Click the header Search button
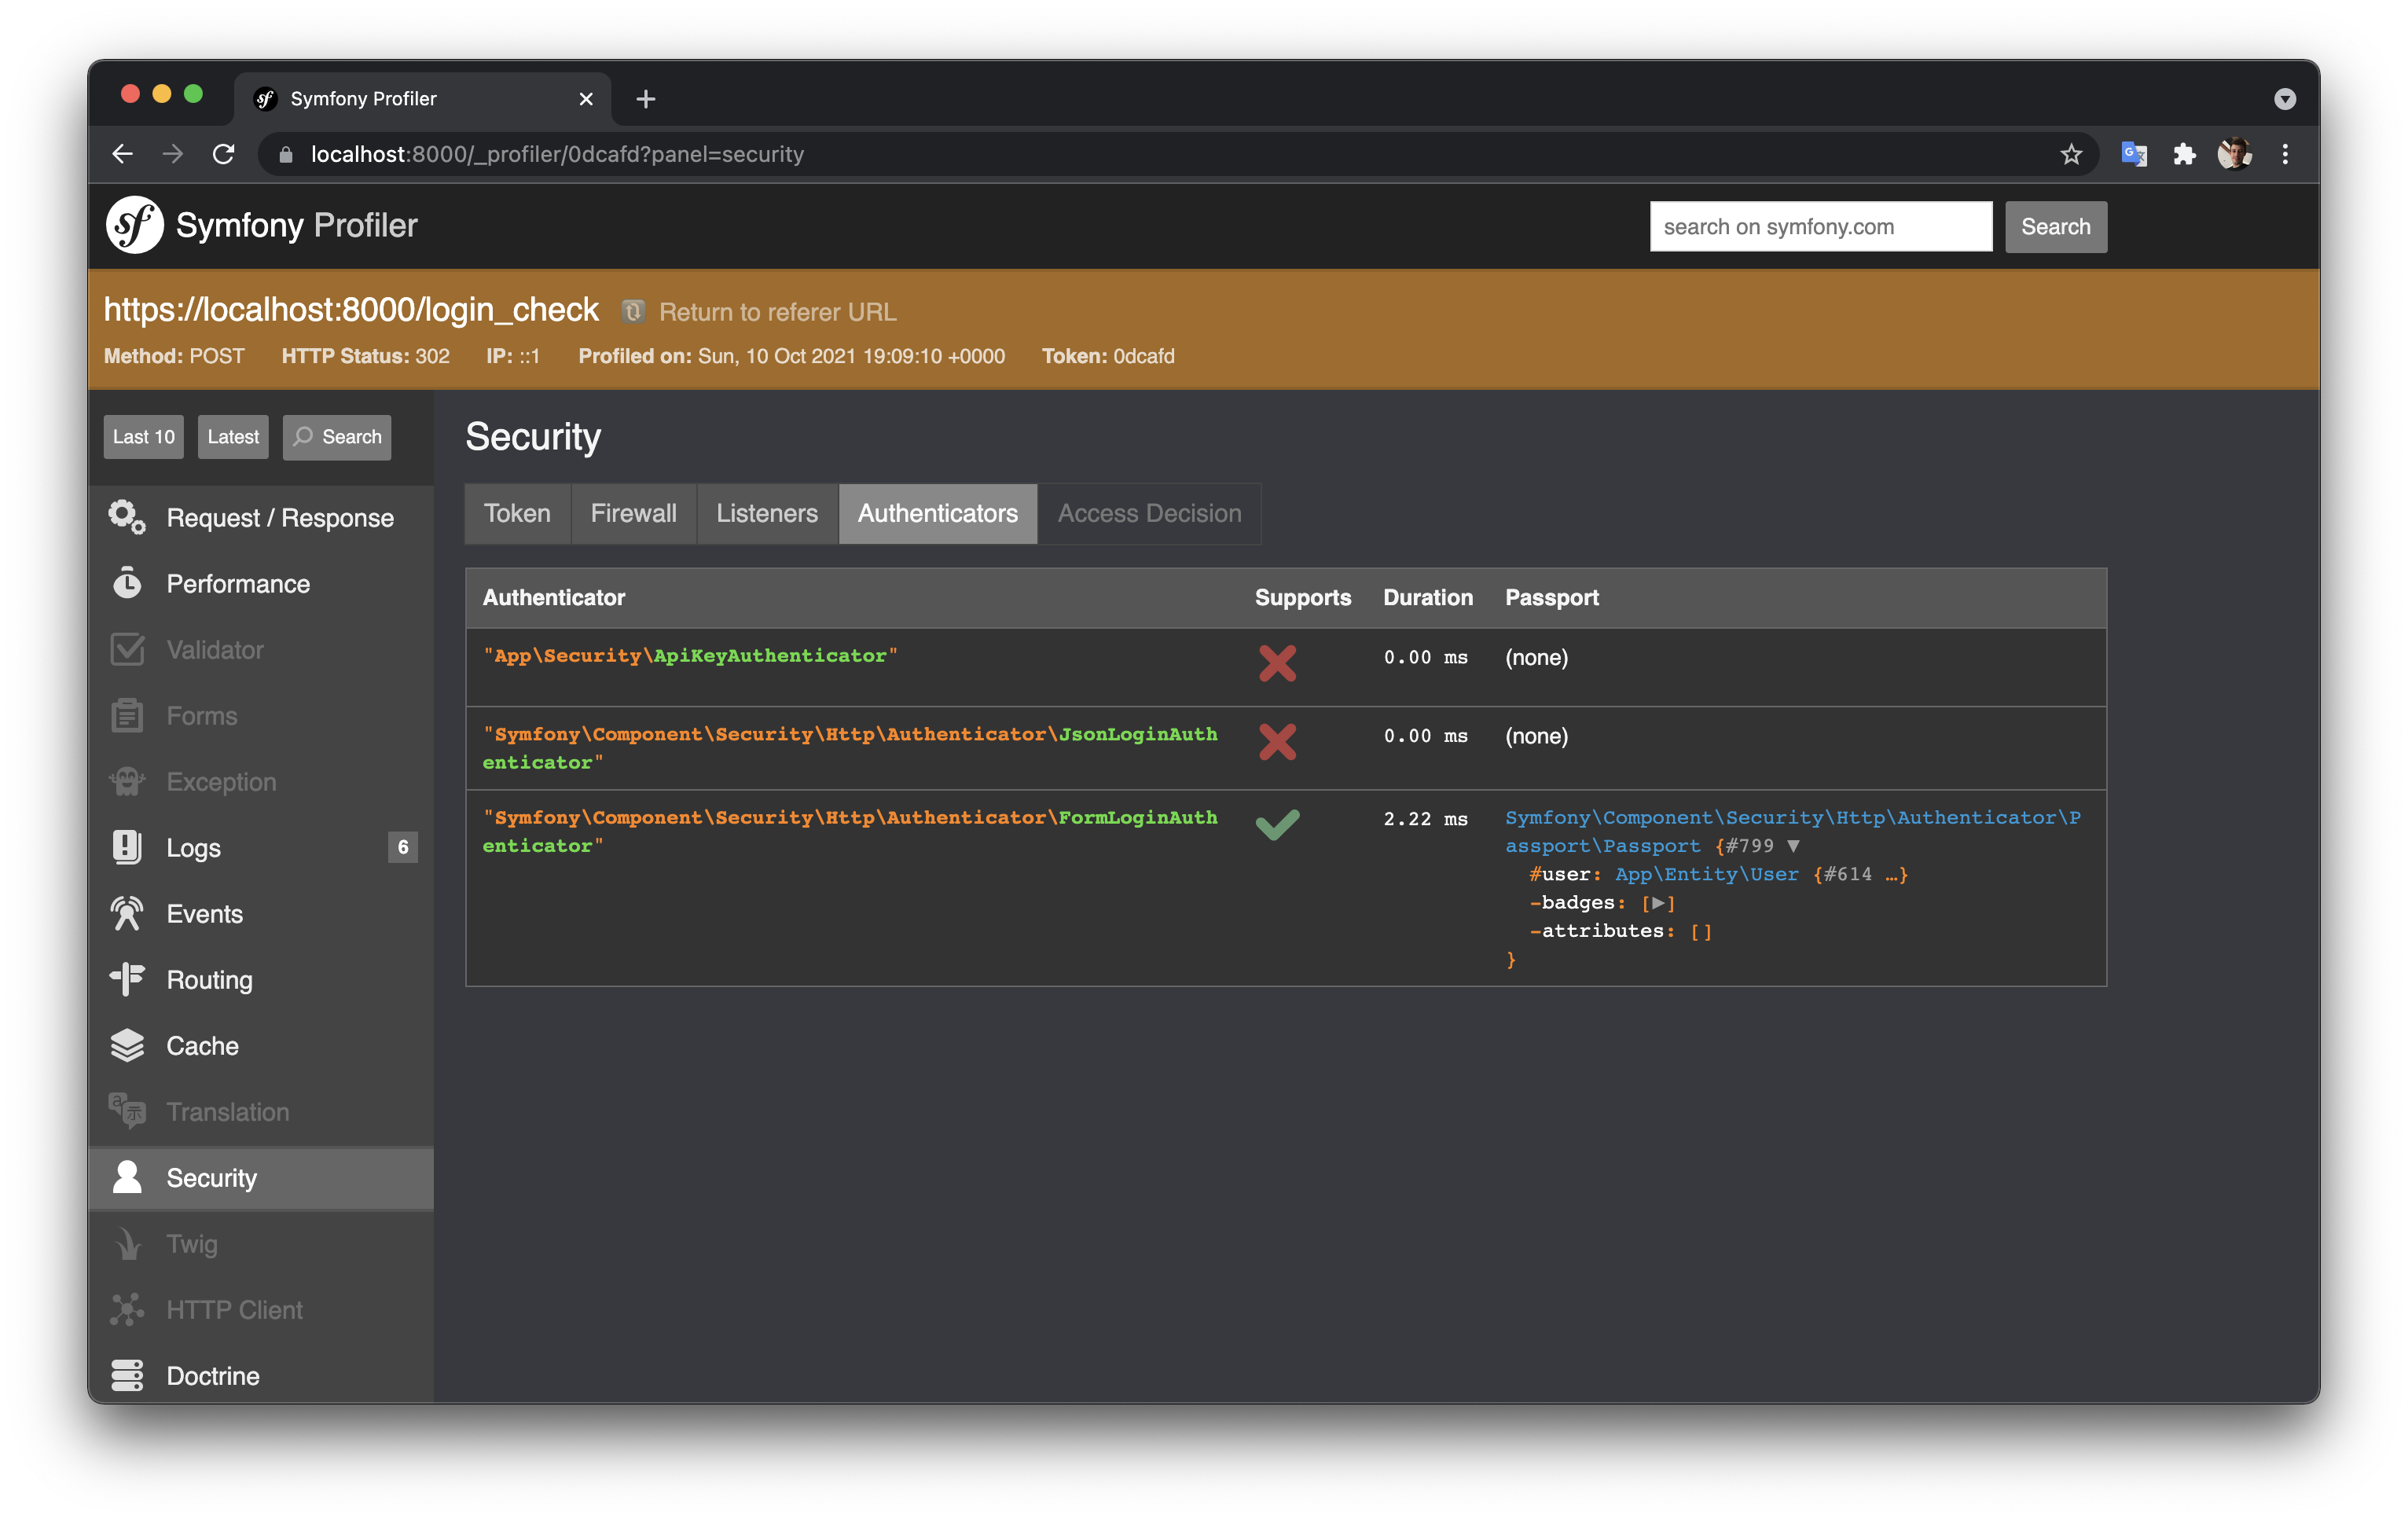The image size is (2408, 1520). (2056, 226)
